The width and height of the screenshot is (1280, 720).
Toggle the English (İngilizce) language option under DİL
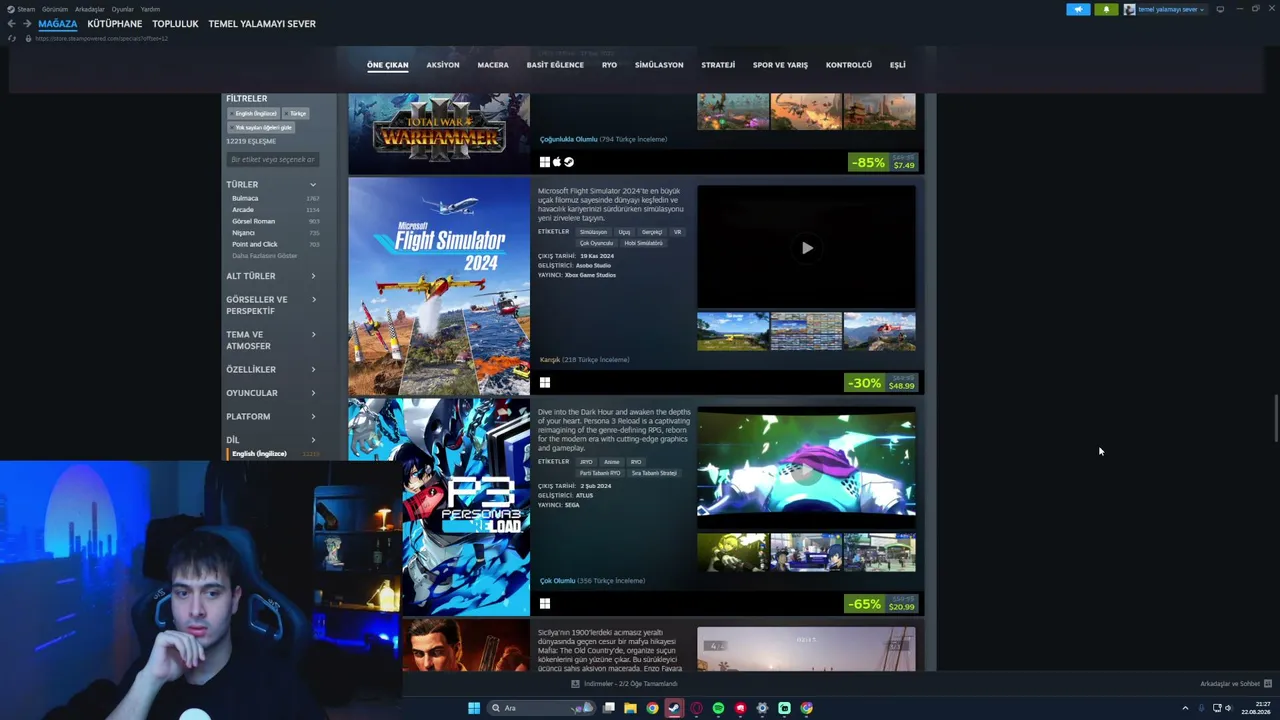coord(259,454)
